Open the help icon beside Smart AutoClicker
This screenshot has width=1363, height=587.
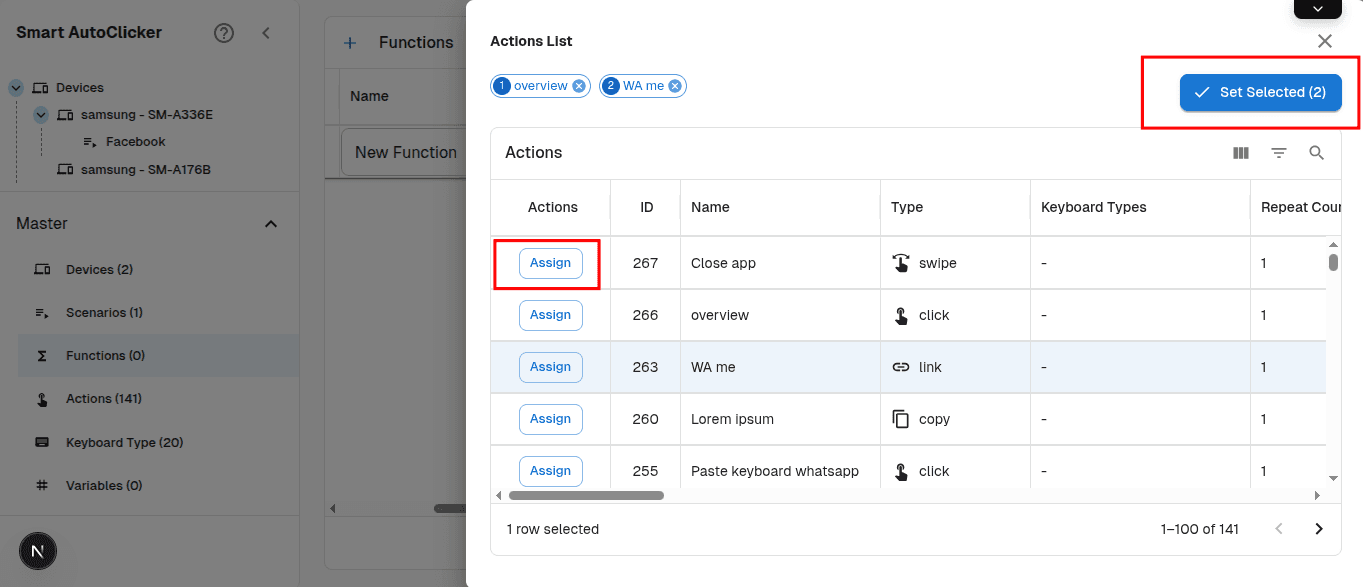pyautogui.click(x=224, y=32)
